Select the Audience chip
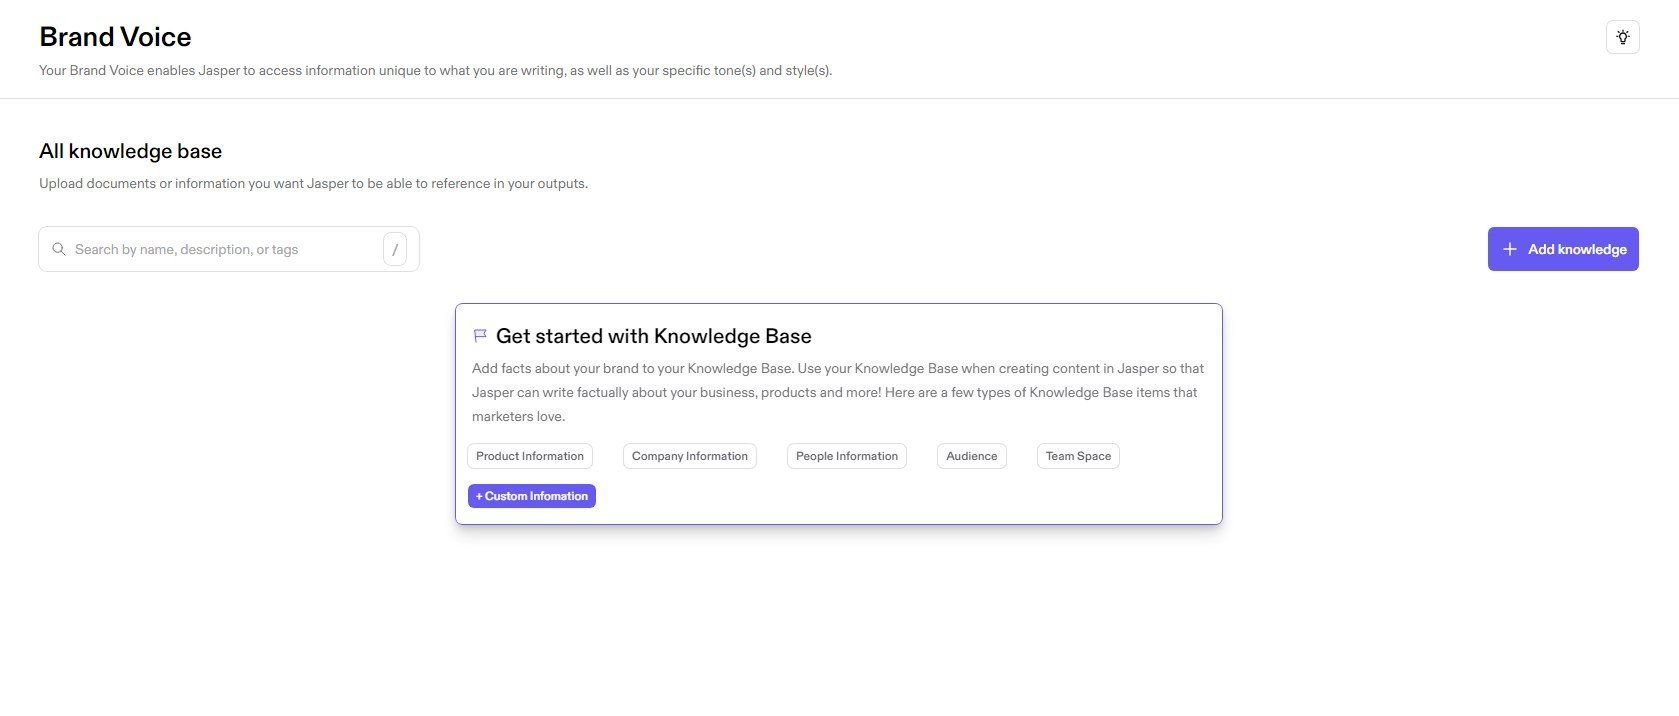The image size is (1679, 716). [972, 456]
